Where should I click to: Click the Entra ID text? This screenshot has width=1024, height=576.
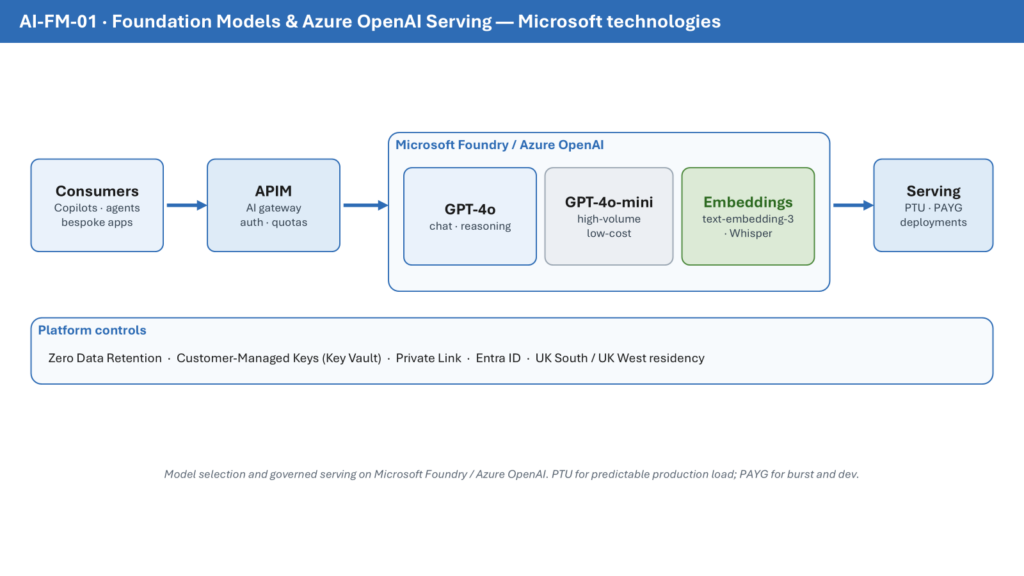(498, 358)
